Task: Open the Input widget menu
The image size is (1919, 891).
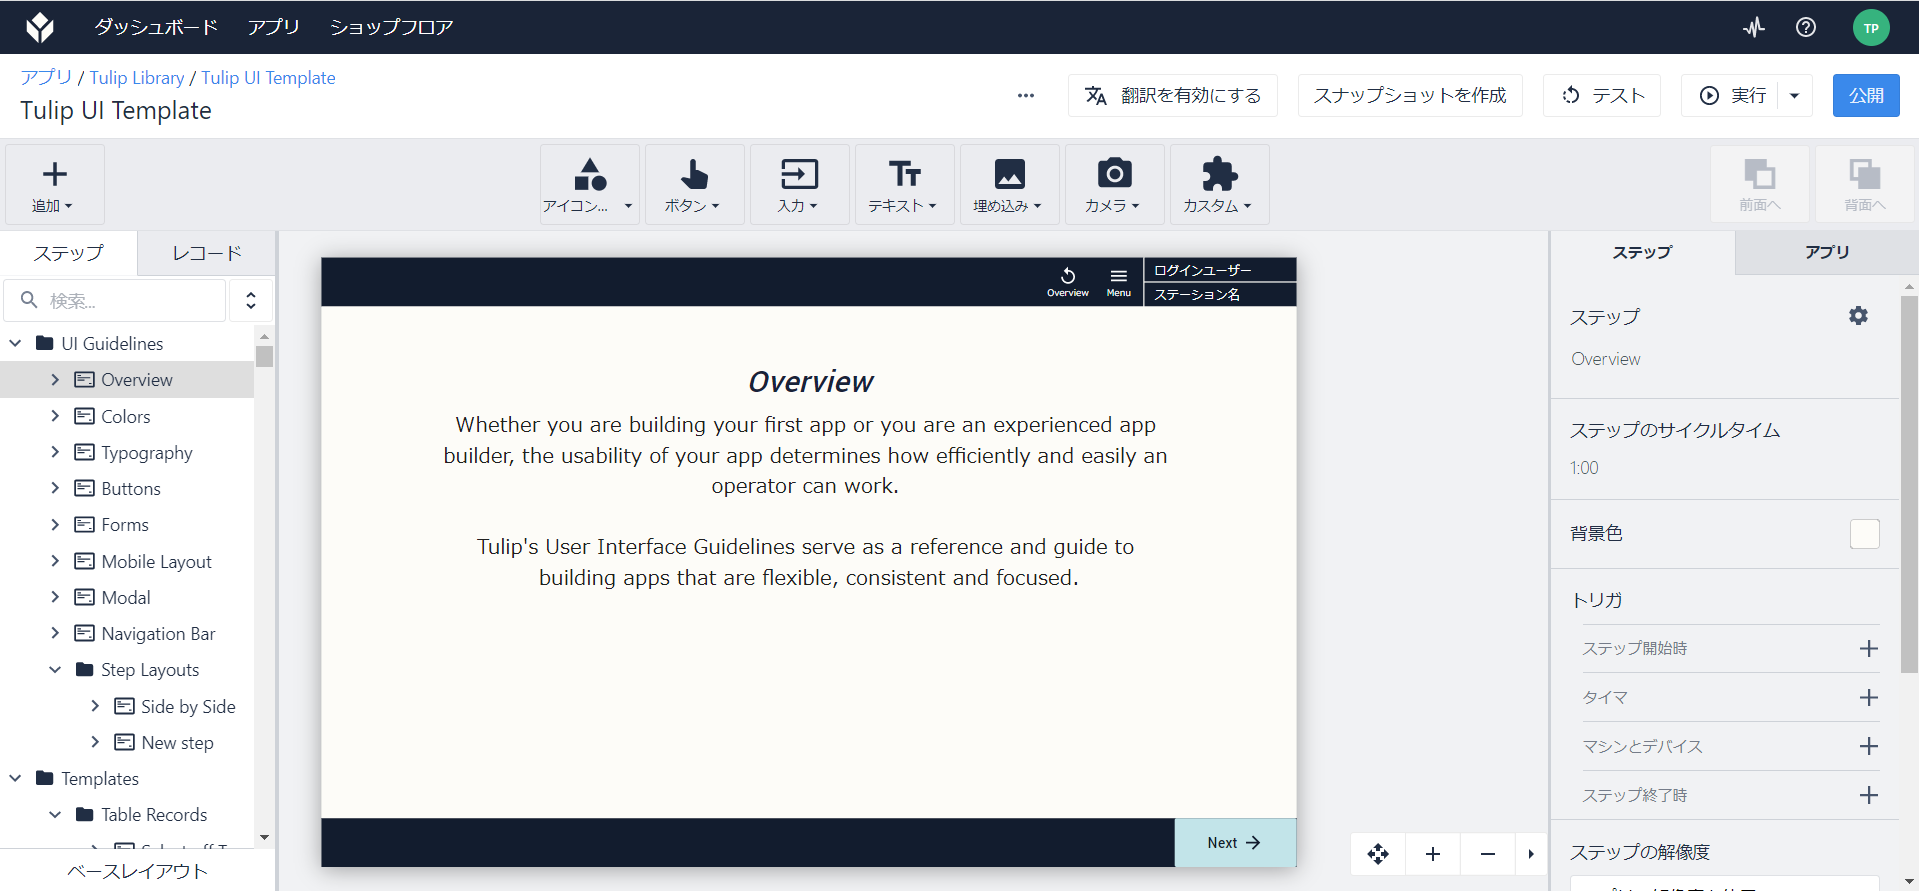Action: (x=799, y=185)
